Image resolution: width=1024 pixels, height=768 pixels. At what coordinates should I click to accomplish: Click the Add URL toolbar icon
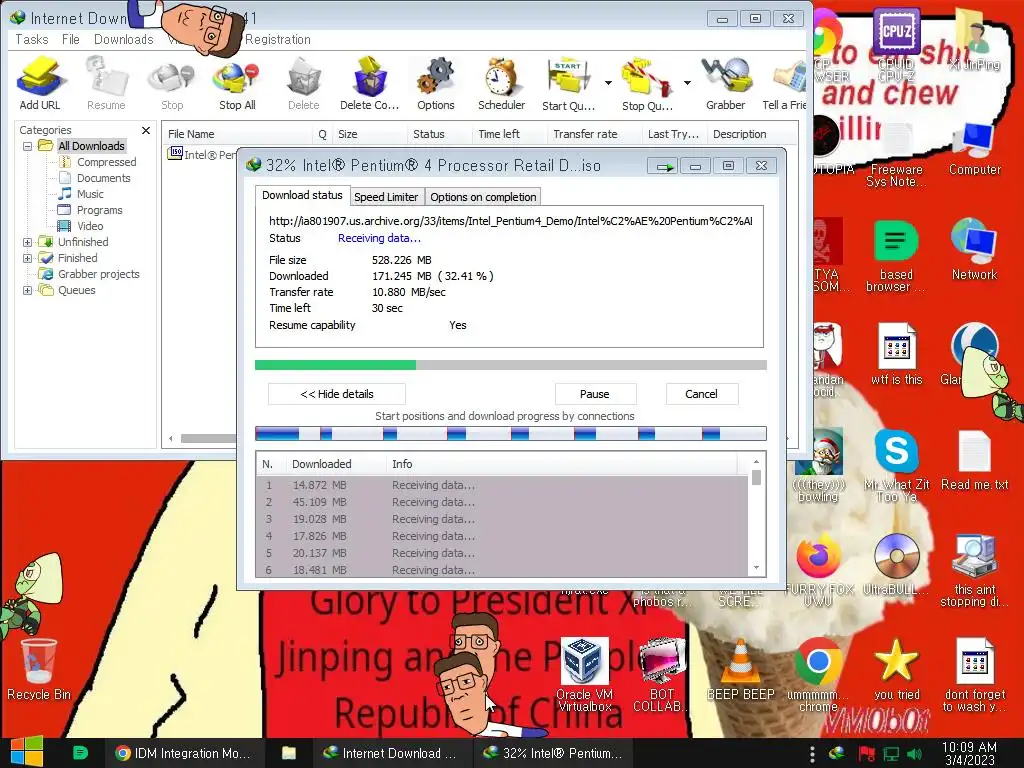pos(40,83)
